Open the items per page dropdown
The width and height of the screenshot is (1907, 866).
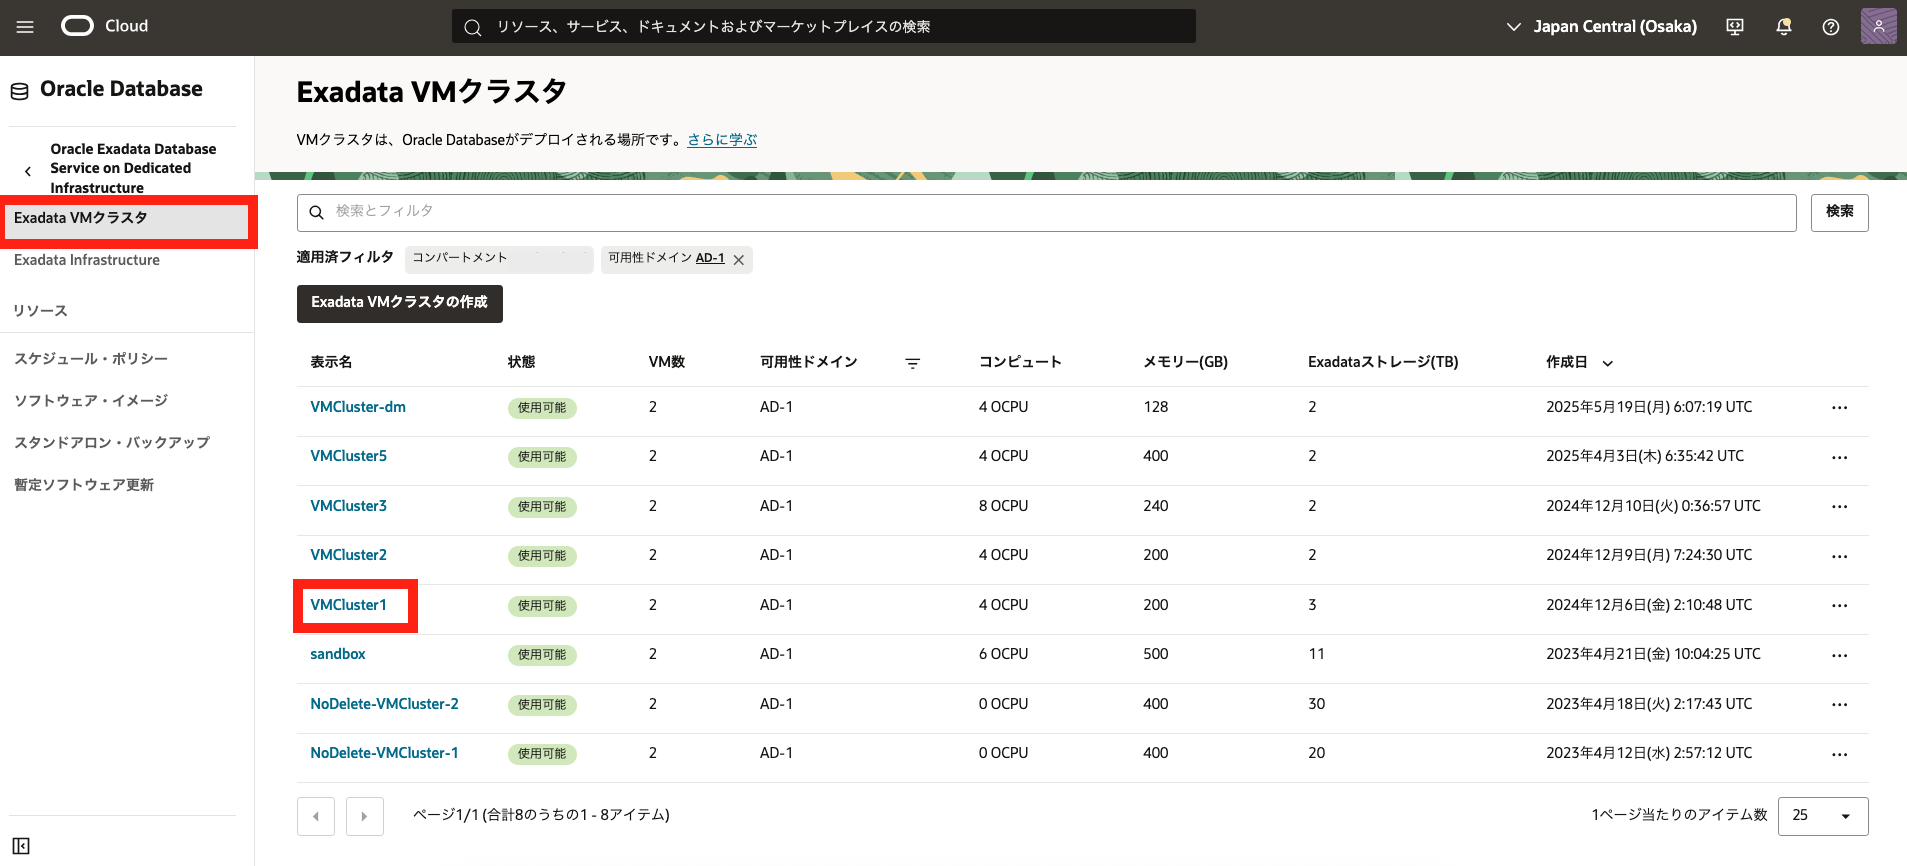pos(1822,816)
